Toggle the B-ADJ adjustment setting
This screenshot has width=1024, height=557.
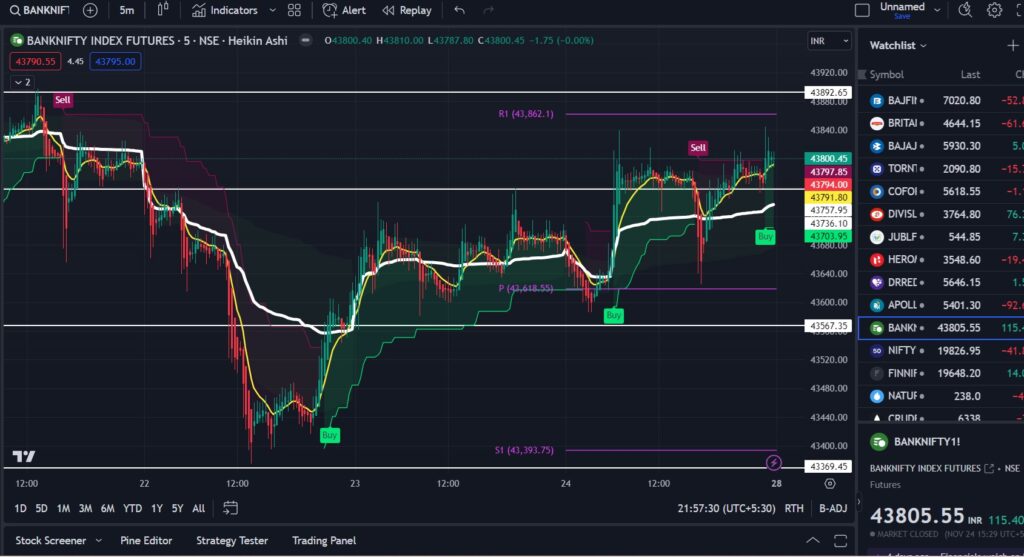click(x=833, y=509)
